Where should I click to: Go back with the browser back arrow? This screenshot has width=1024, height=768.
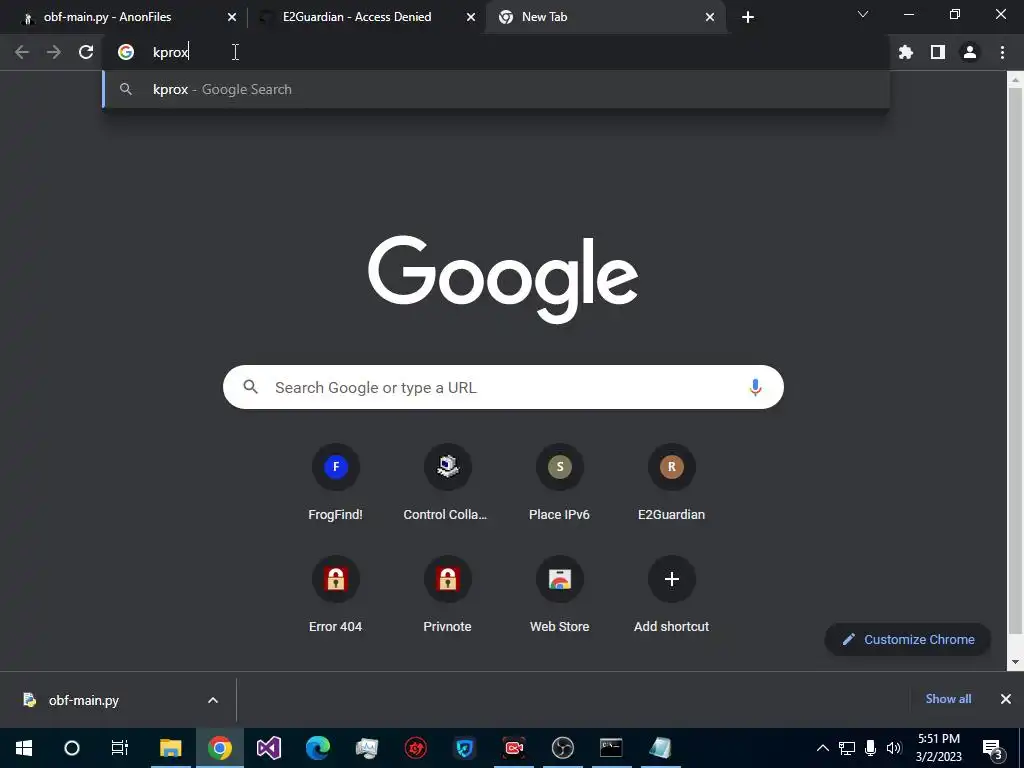(22, 52)
